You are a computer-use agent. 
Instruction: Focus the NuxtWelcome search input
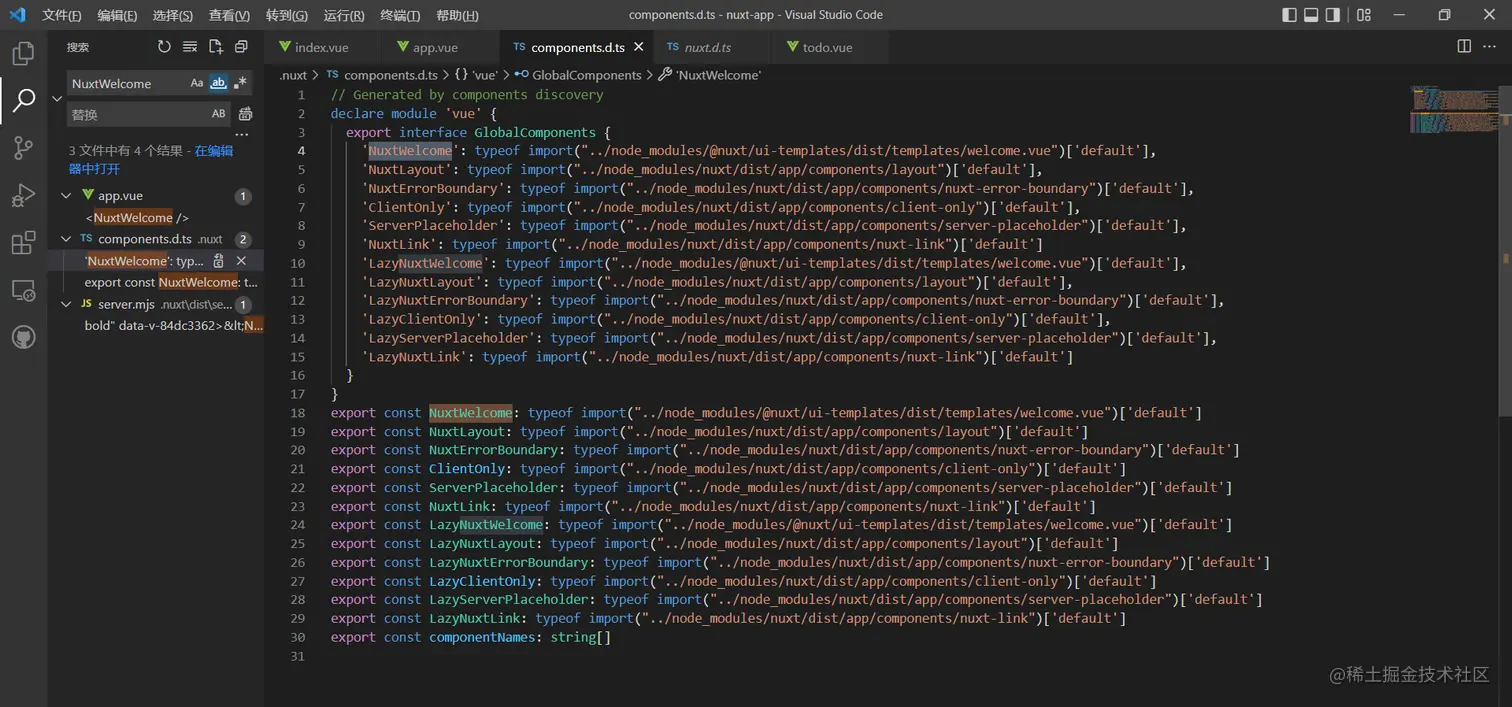(127, 83)
